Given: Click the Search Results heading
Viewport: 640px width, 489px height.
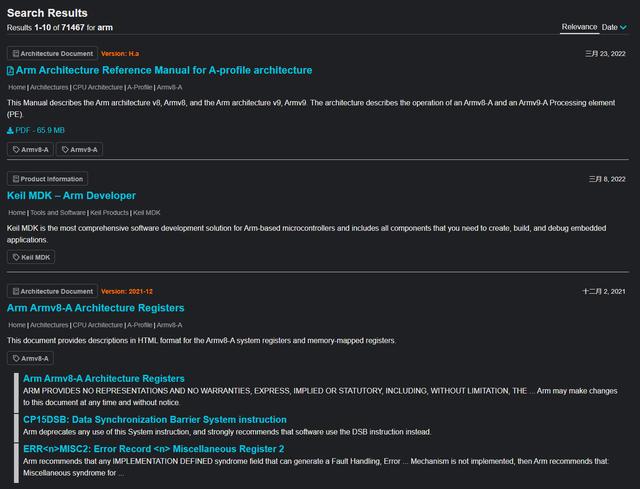Looking at the screenshot, I should tap(47, 13).
